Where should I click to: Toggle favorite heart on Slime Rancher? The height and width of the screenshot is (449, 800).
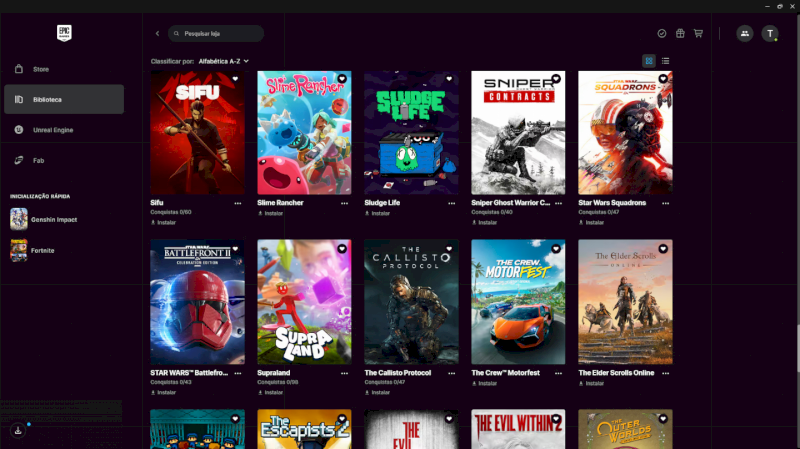point(342,79)
